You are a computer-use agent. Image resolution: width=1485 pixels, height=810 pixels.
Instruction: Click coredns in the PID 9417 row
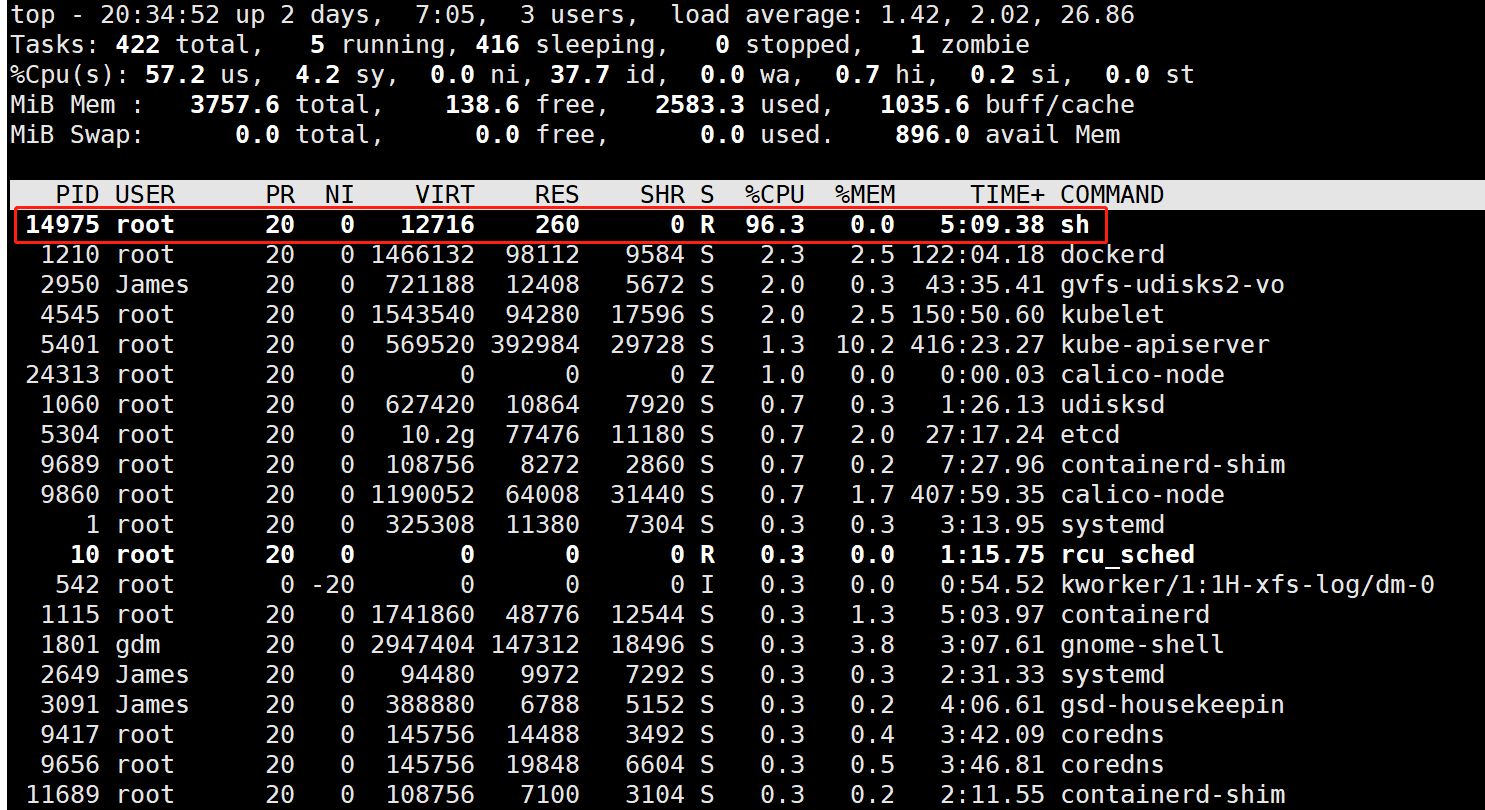[x=1112, y=734]
